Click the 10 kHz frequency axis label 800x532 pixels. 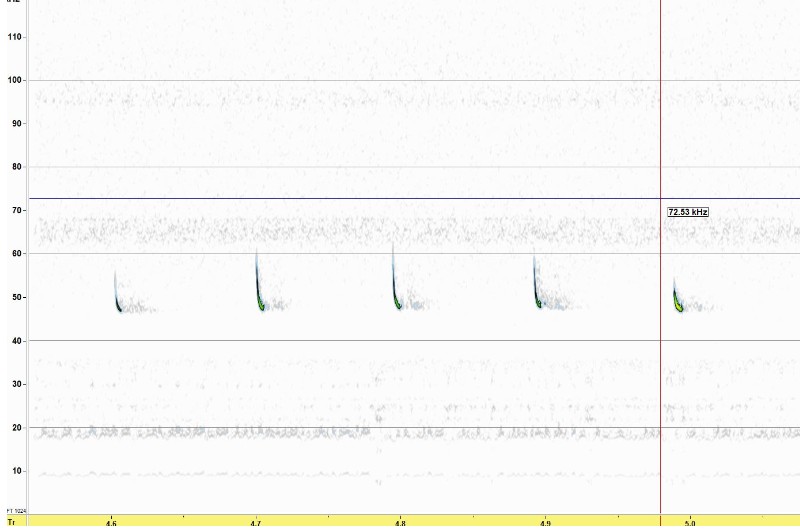pyautogui.click(x=16, y=471)
